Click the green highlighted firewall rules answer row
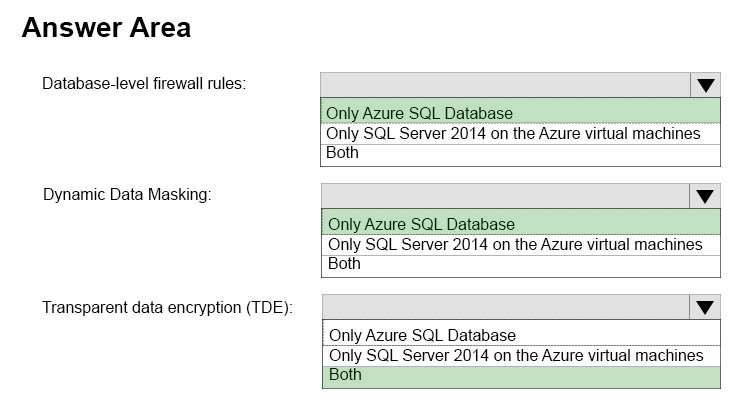The height and width of the screenshot is (408, 751). [x=520, y=111]
